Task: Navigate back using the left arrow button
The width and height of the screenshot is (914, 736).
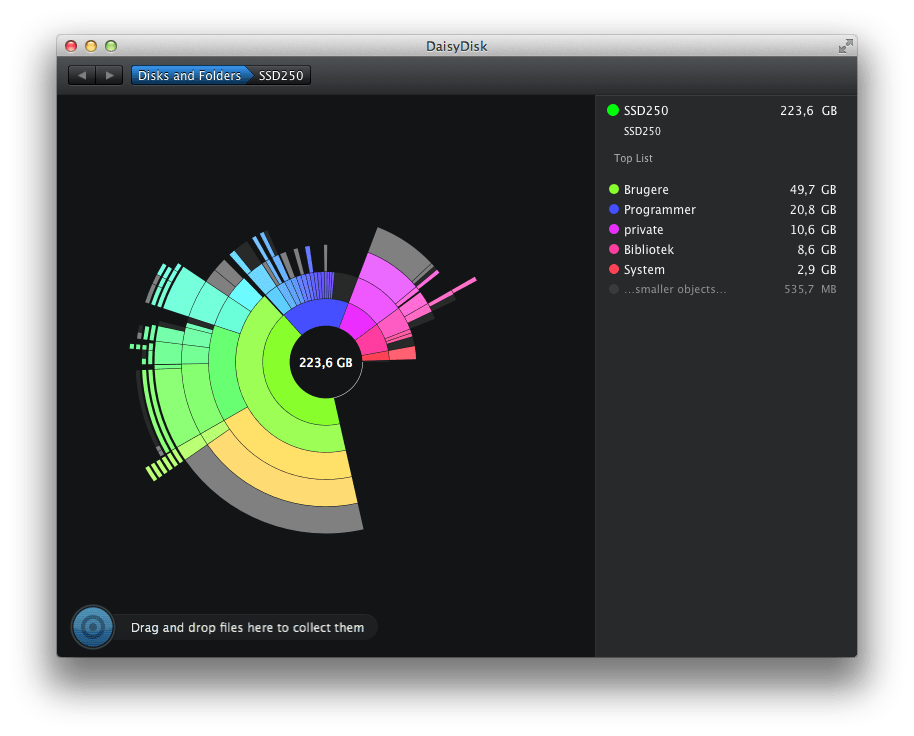Action: click(81, 74)
